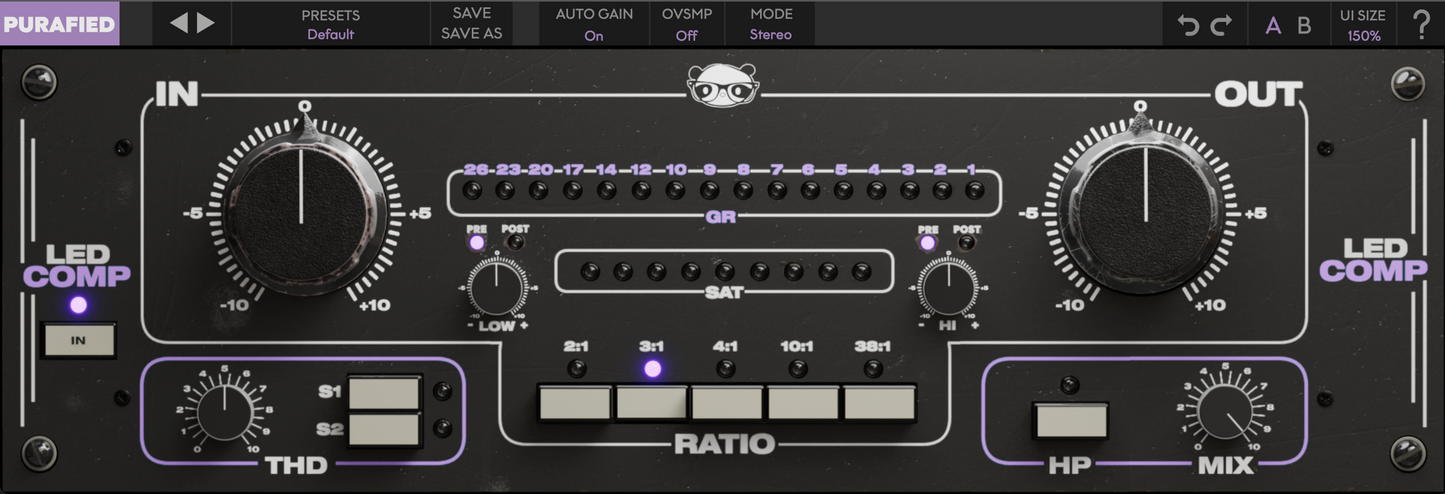Open help with the question mark icon
The width and height of the screenshot is (1445, 494).
click(1421, 24)
